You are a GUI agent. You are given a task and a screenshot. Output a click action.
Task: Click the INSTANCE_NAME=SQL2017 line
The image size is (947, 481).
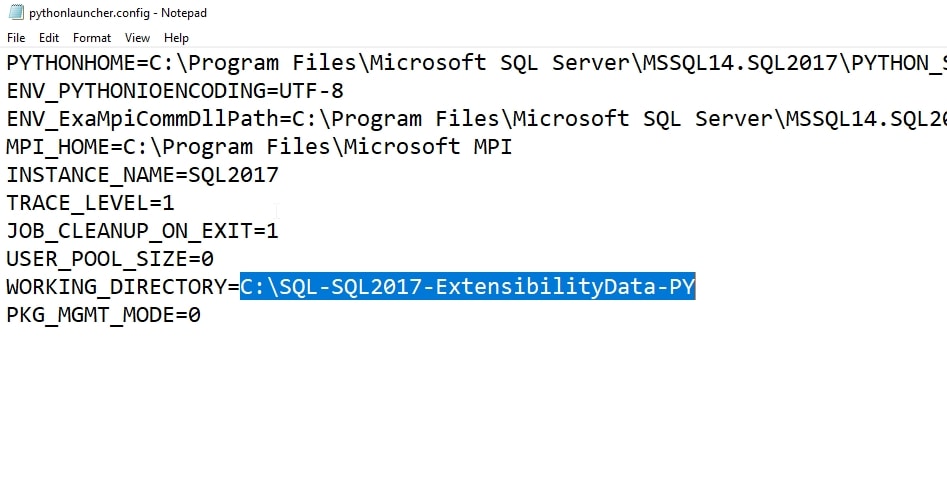(142, 175)
